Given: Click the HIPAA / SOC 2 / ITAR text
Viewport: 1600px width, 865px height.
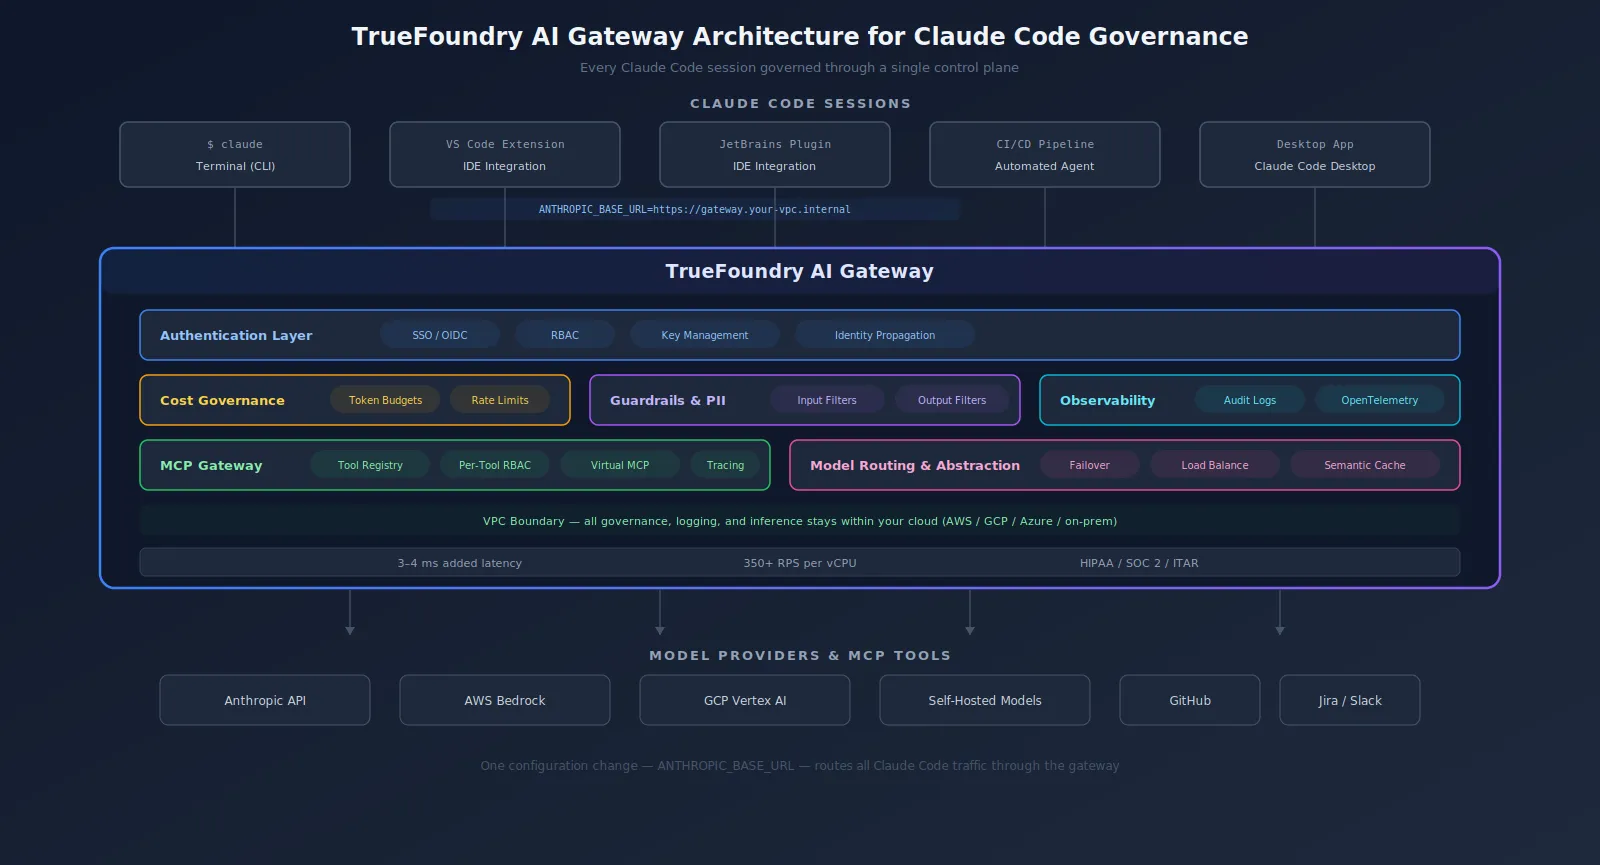Looking at the screenshot, I should (x=1139, y=563).
